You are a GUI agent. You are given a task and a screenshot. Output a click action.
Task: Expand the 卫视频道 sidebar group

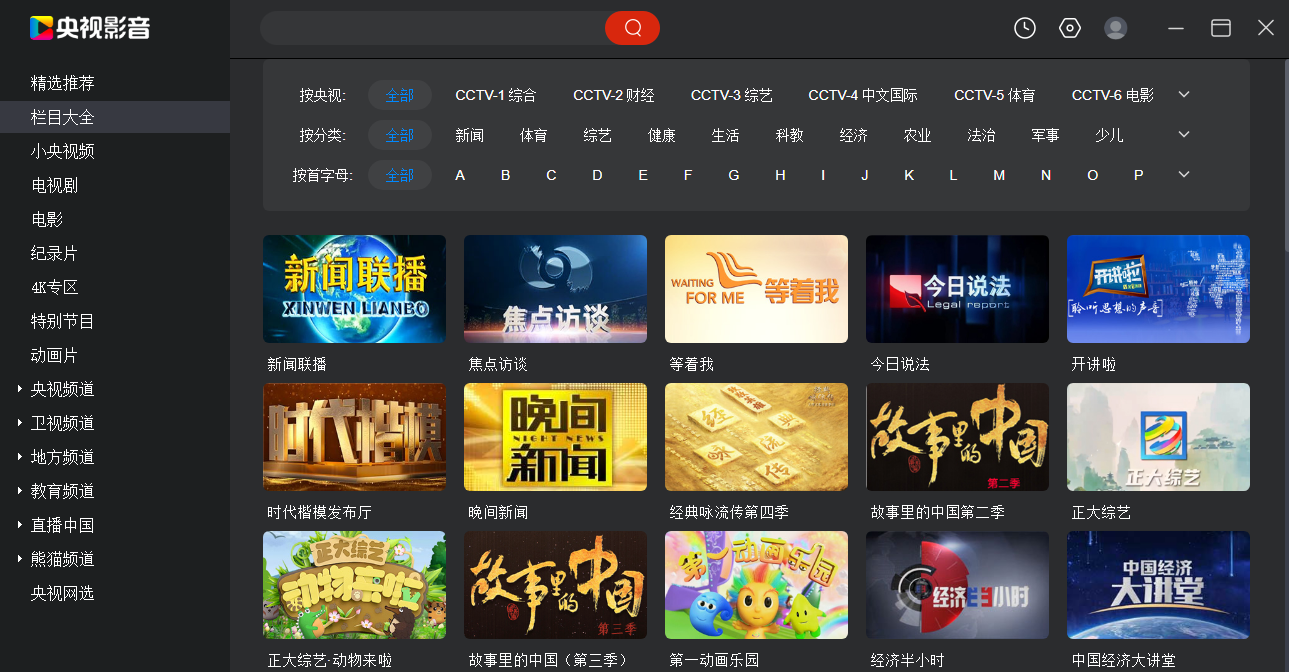[x=20, y=423]
